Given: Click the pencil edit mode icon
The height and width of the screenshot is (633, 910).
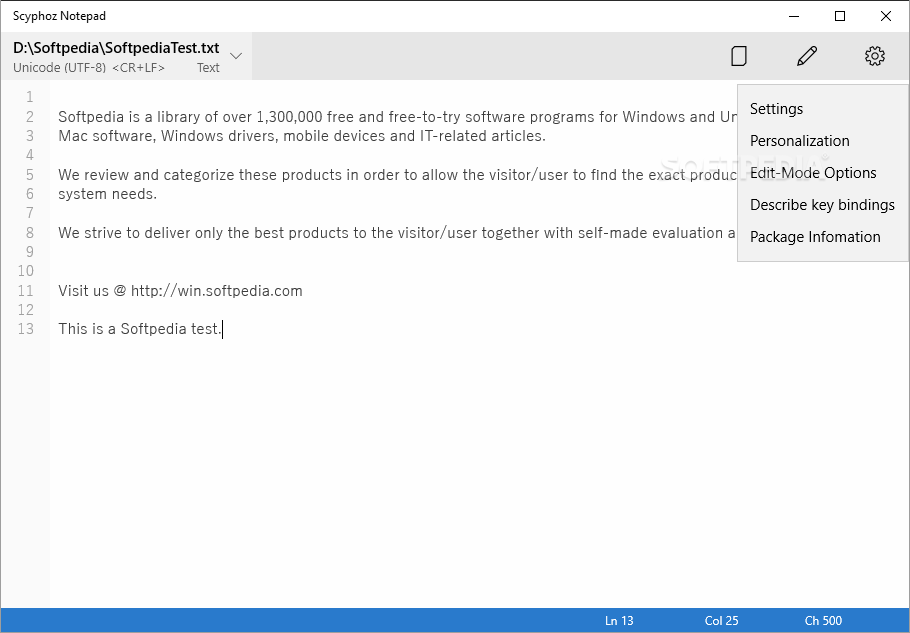Looking at the screenshot, I should (807, 56).
